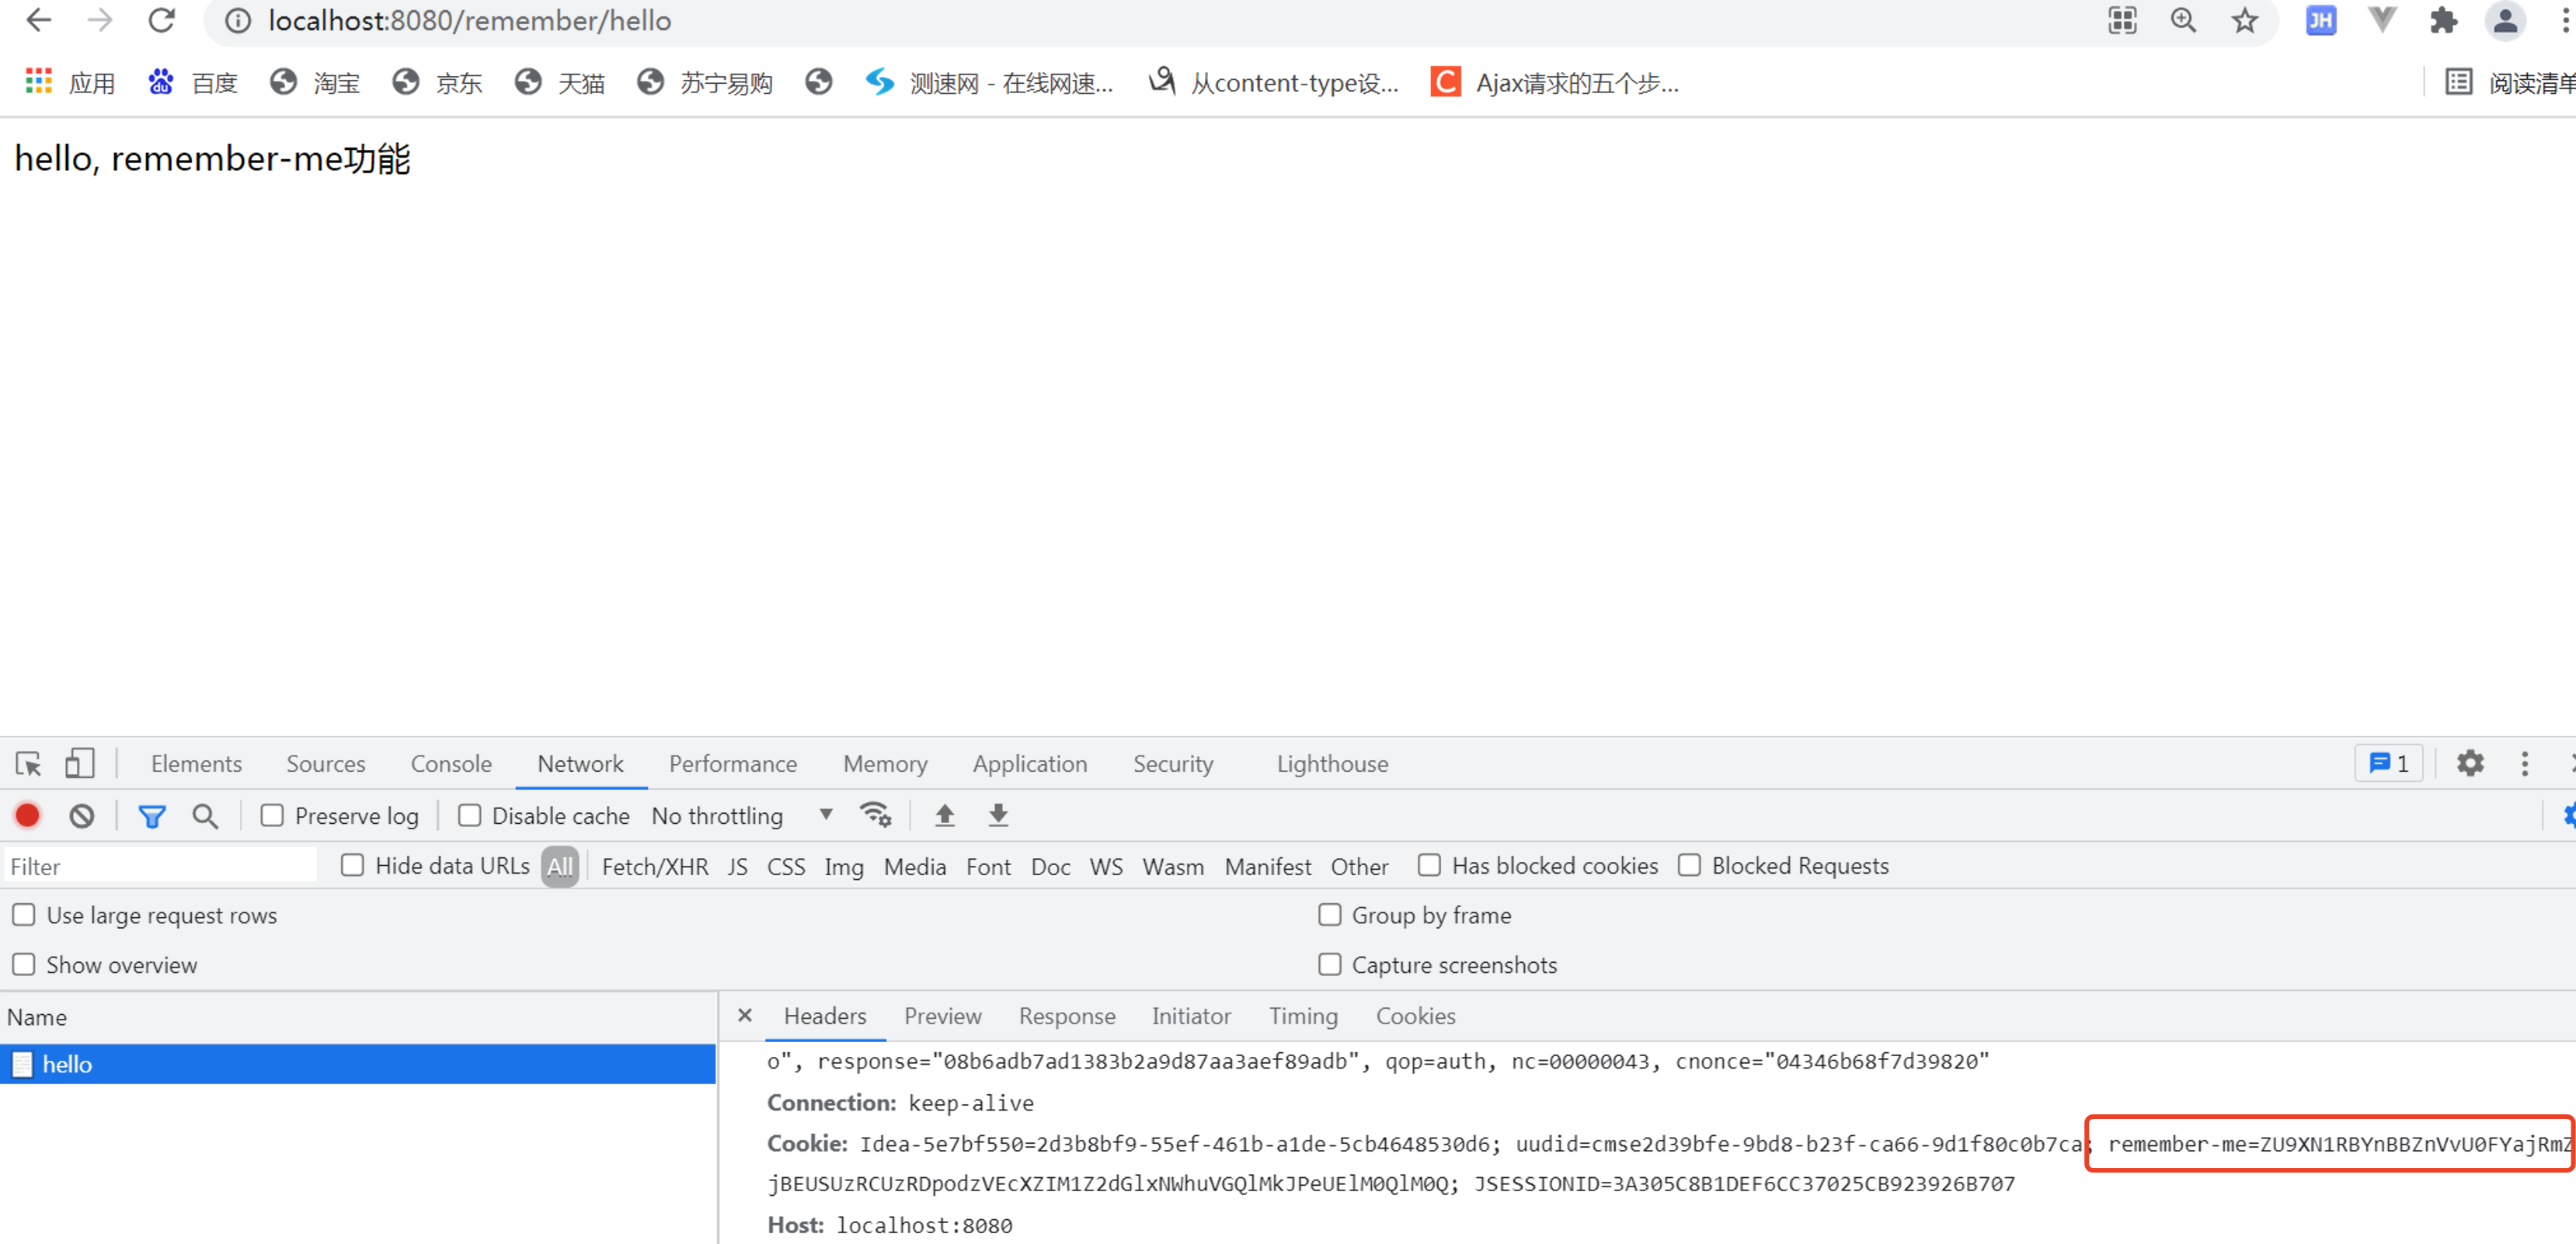Click the record network log button
This screenshot has height=1244, width=2576.
pyautogui.click(x=28, y=816)
